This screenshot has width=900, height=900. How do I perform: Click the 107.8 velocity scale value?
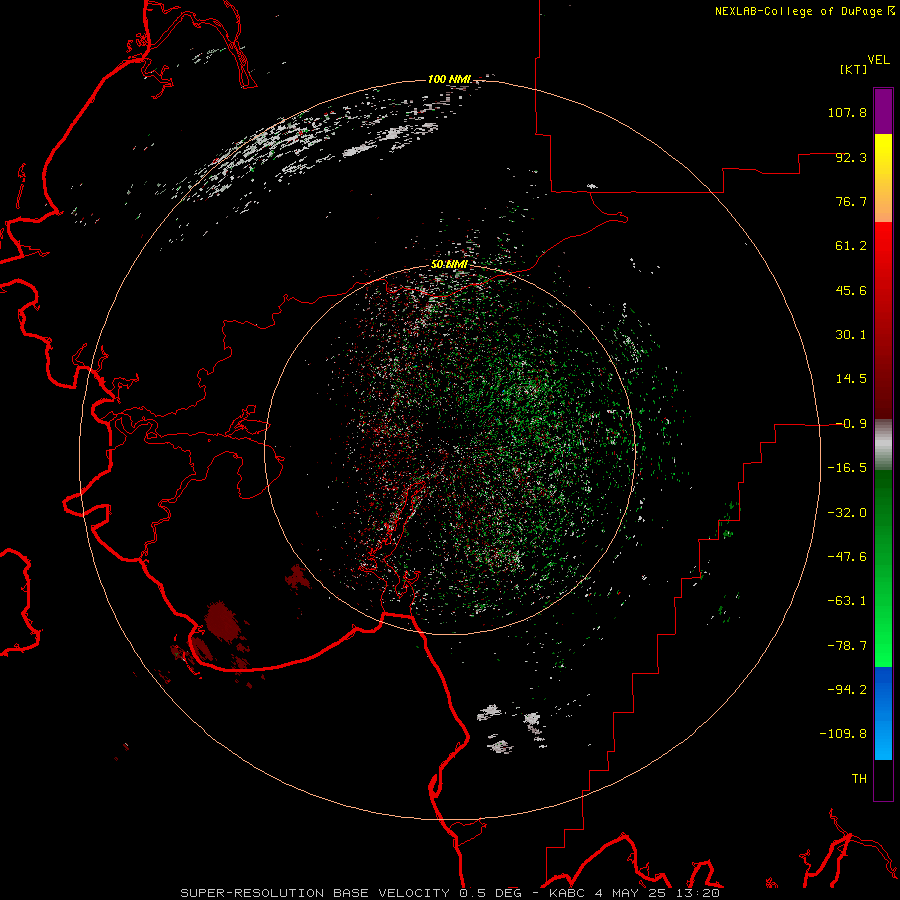point(847,112)
